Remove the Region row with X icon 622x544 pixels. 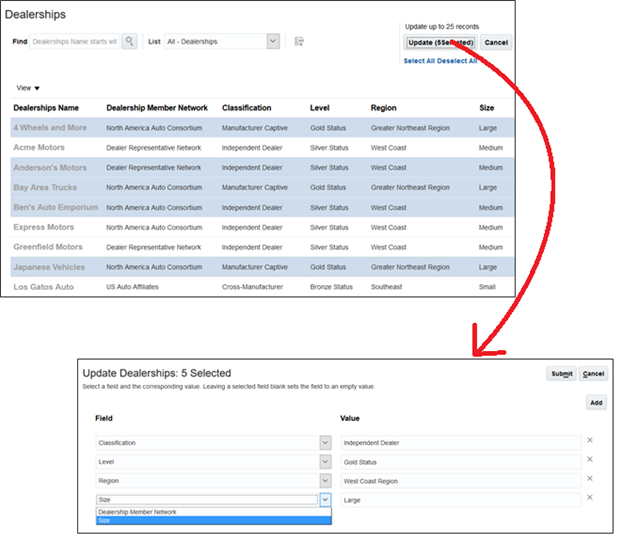[590, 478]
